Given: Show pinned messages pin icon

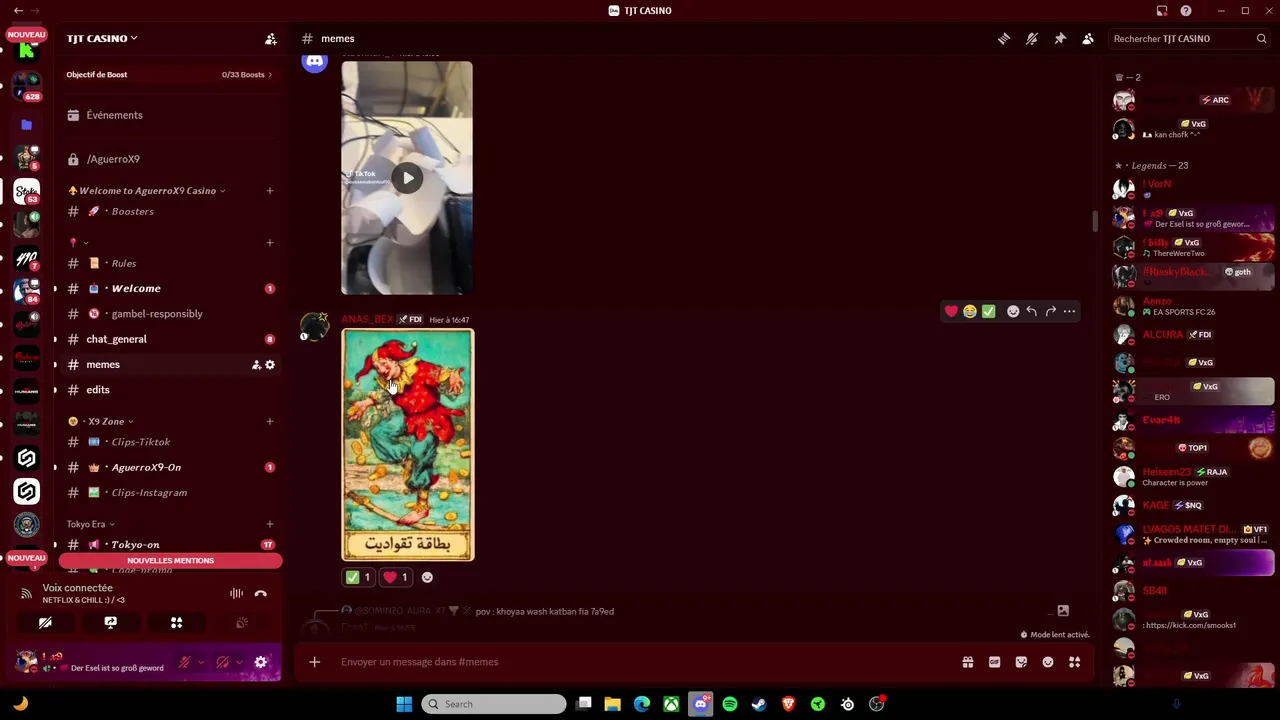Looking at the screenshot, I should [1060, 38].
